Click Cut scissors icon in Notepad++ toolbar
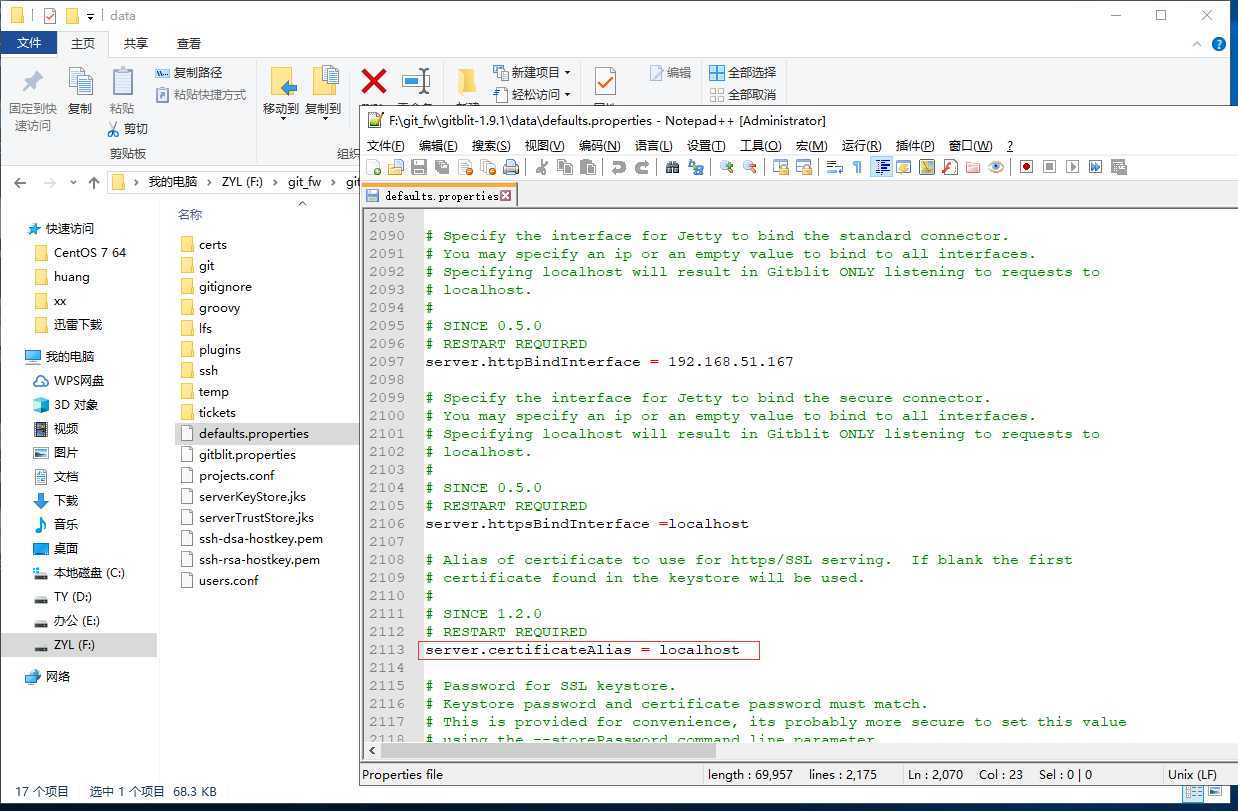1238x811 pixels. coord(542,167)
